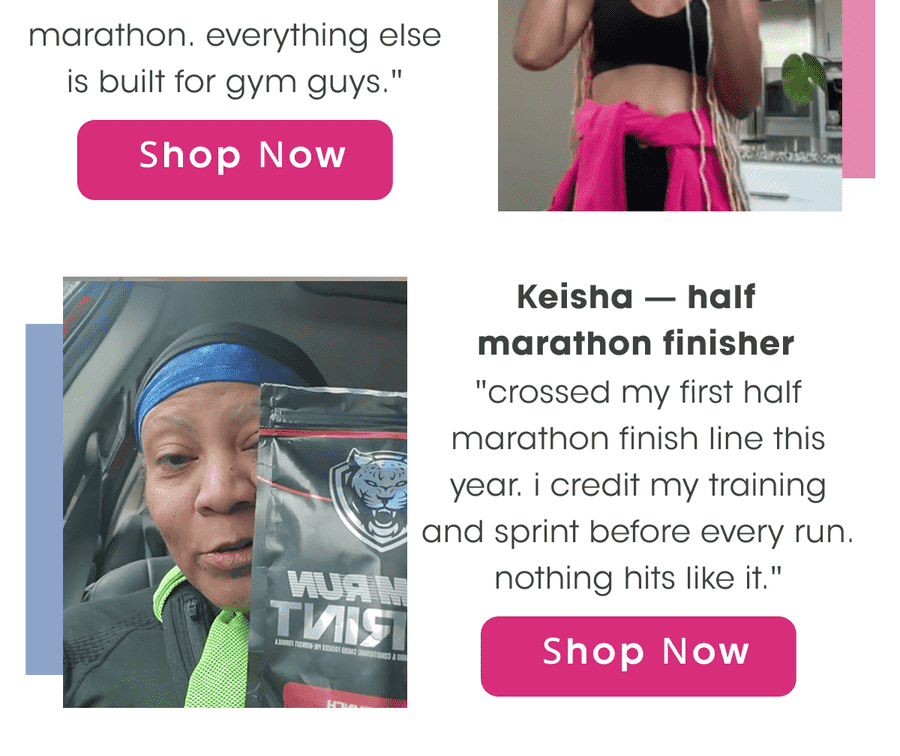The image size is (900, 756).
Task: Click Shop Now below Keisha's testimonial
Action: [638, 656]
